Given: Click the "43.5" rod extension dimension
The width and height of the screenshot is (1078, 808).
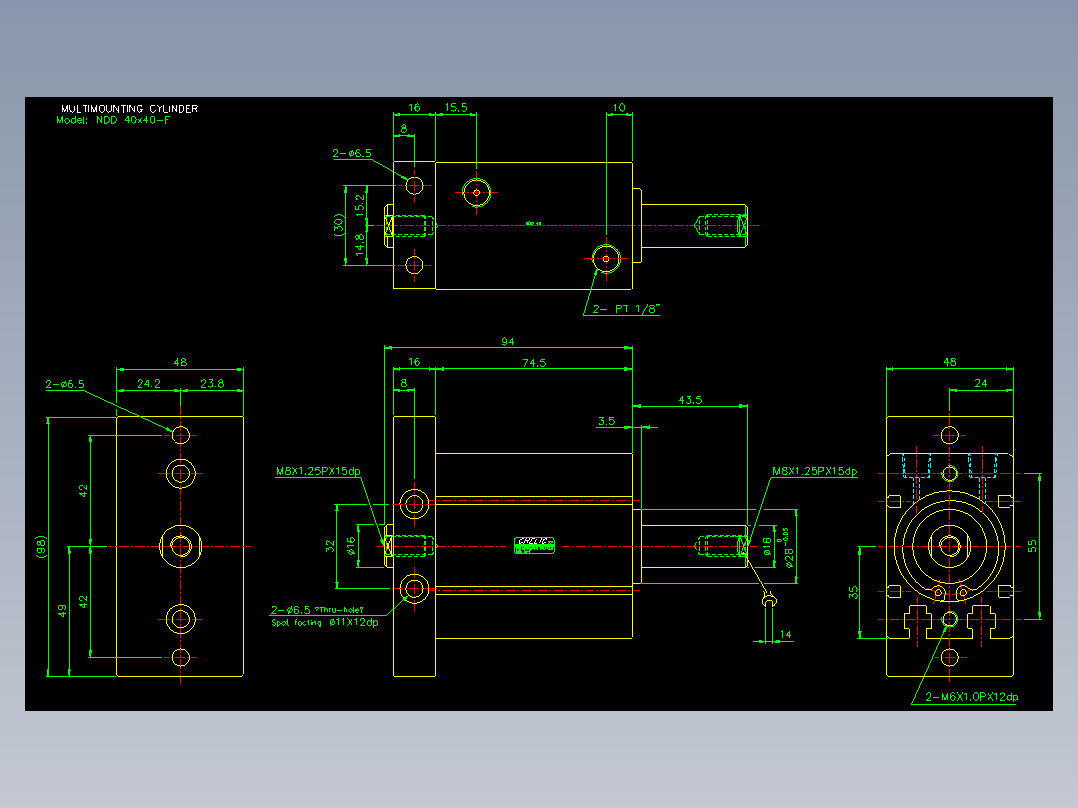Looking at the screenshot, I should tap(690, 400).
